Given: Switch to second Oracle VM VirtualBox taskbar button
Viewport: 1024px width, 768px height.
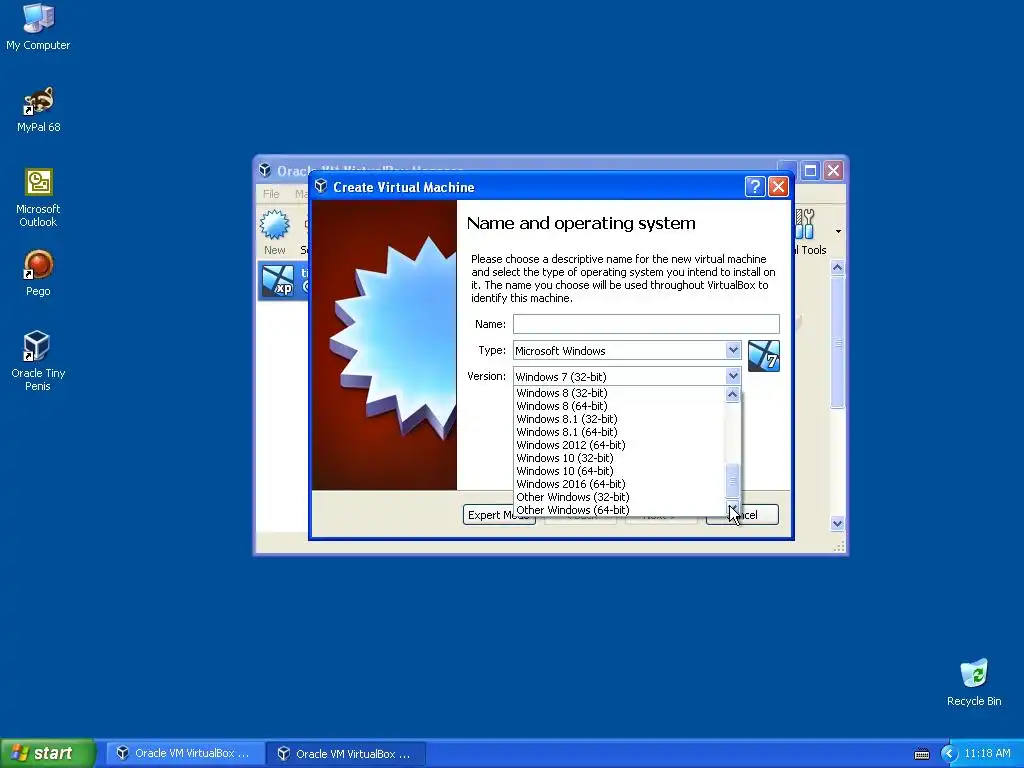Looking at the screenshot, I should tap(345, 754).
